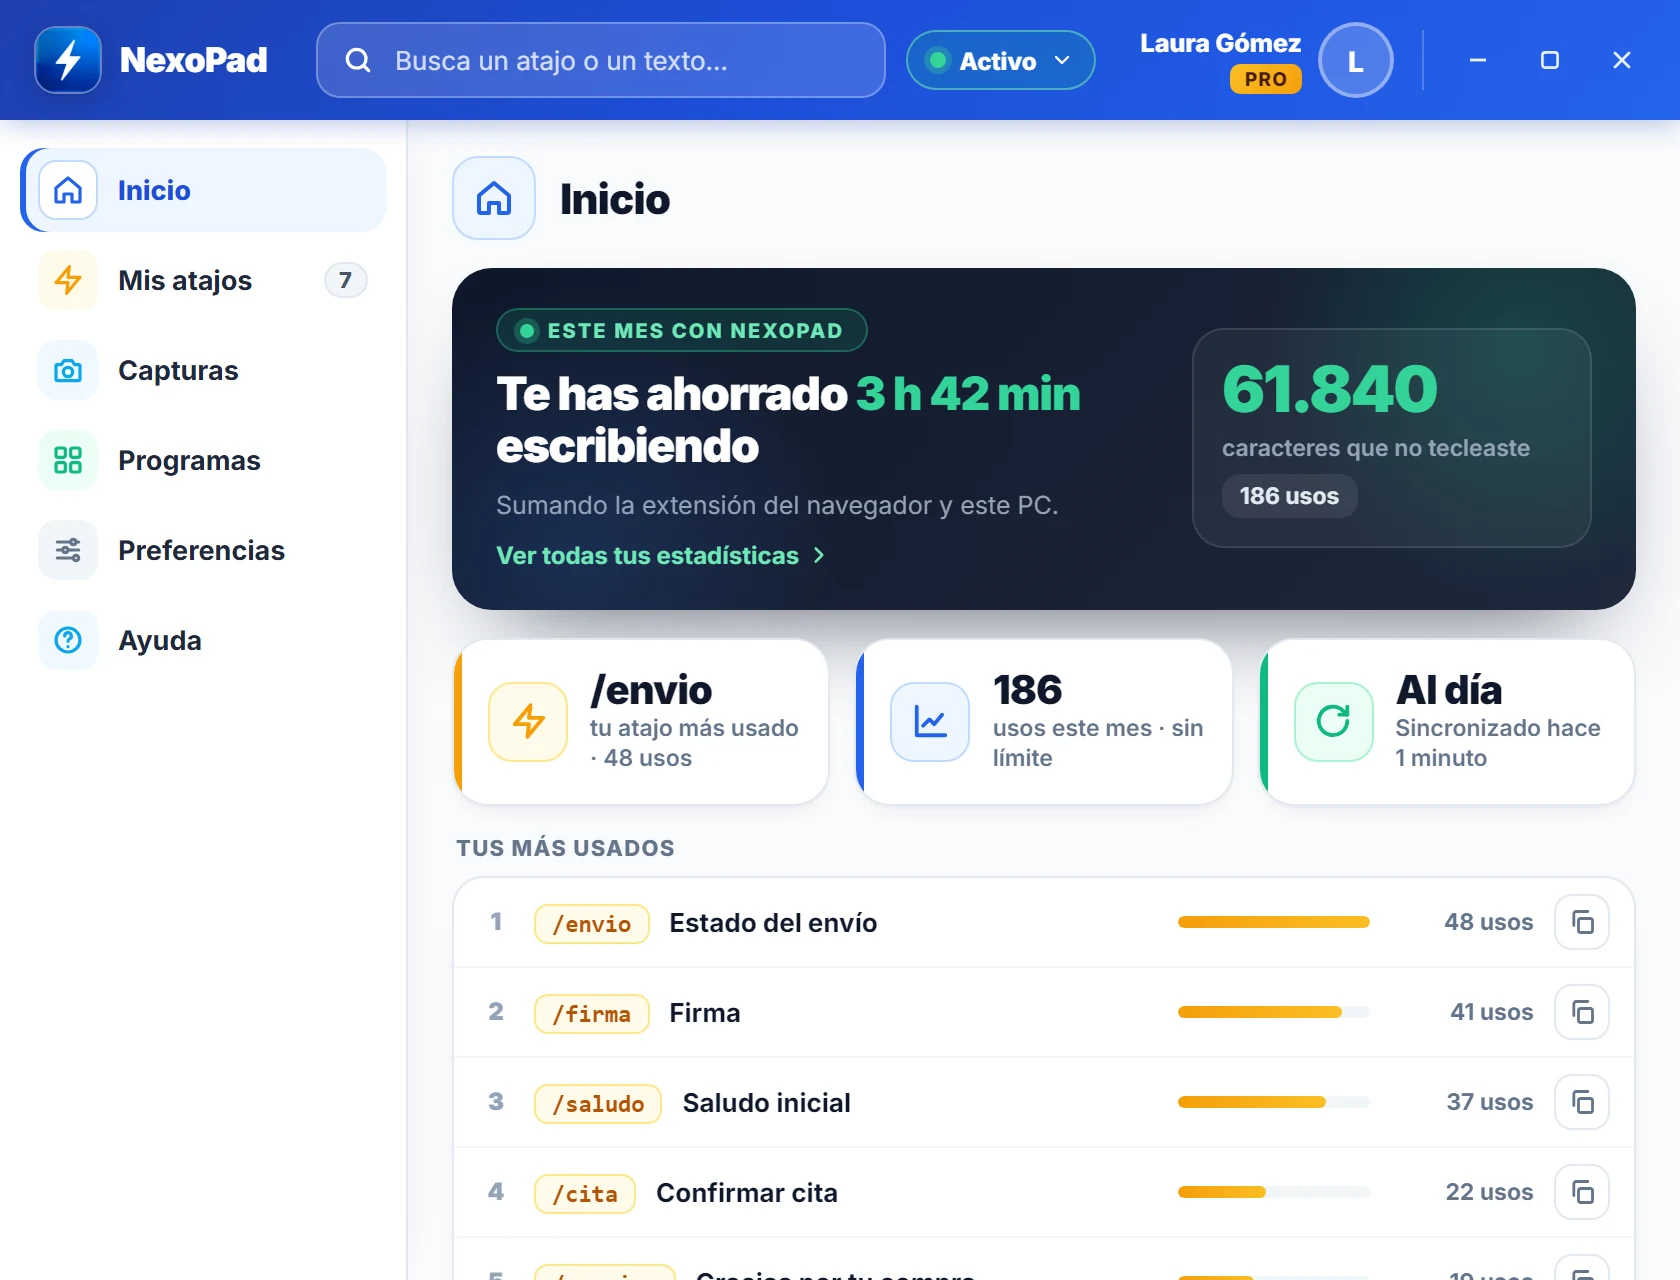The image size is (1680, 1280).
Task: Click the /saludo shortcut tag
Action: pyautogui.click(x=598, y=1103)
